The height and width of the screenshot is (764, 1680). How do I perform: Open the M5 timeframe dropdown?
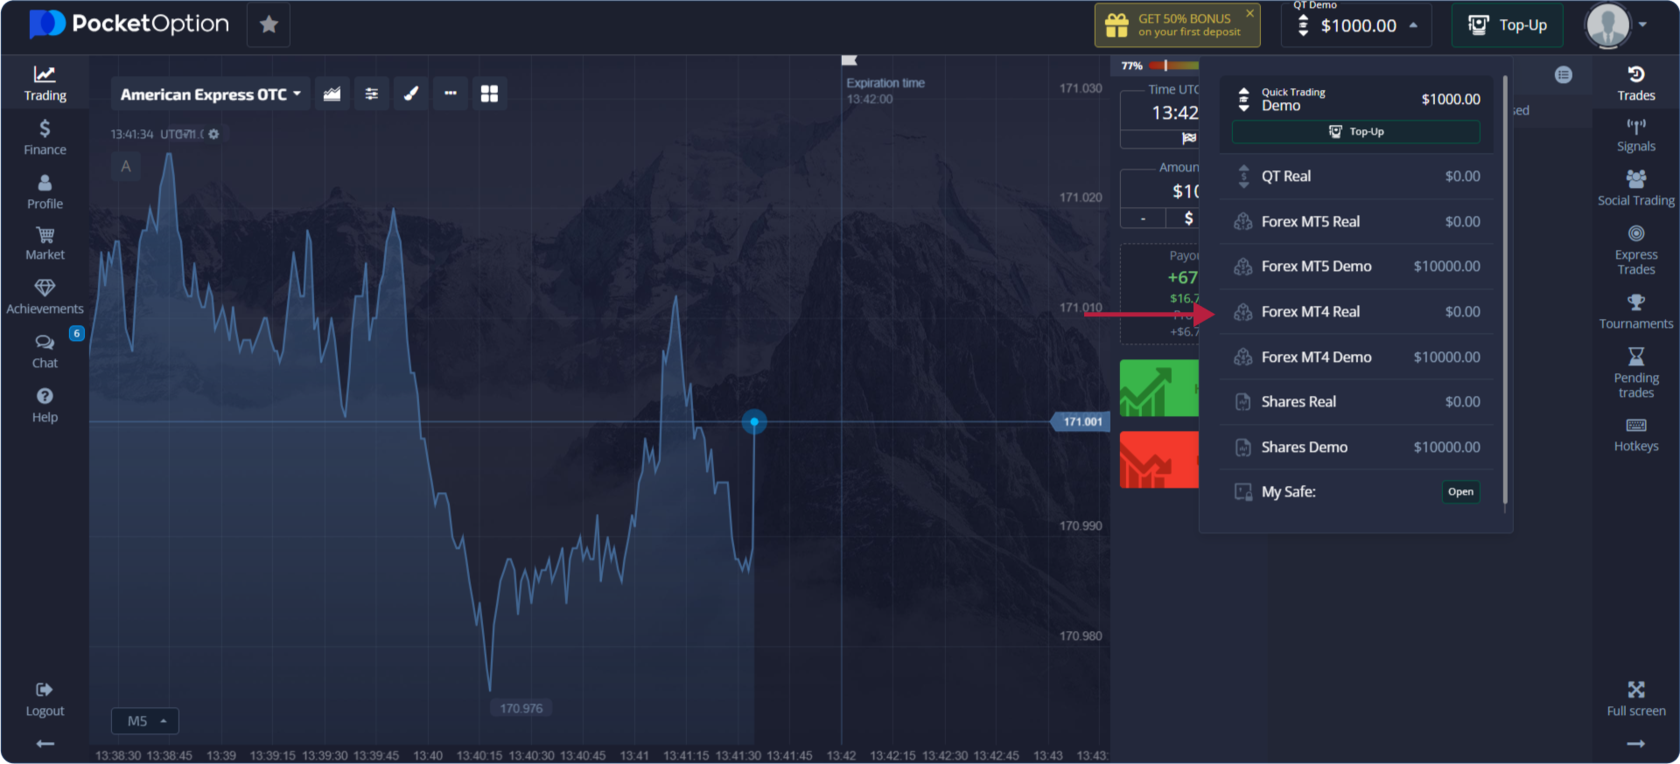(146, 721)
